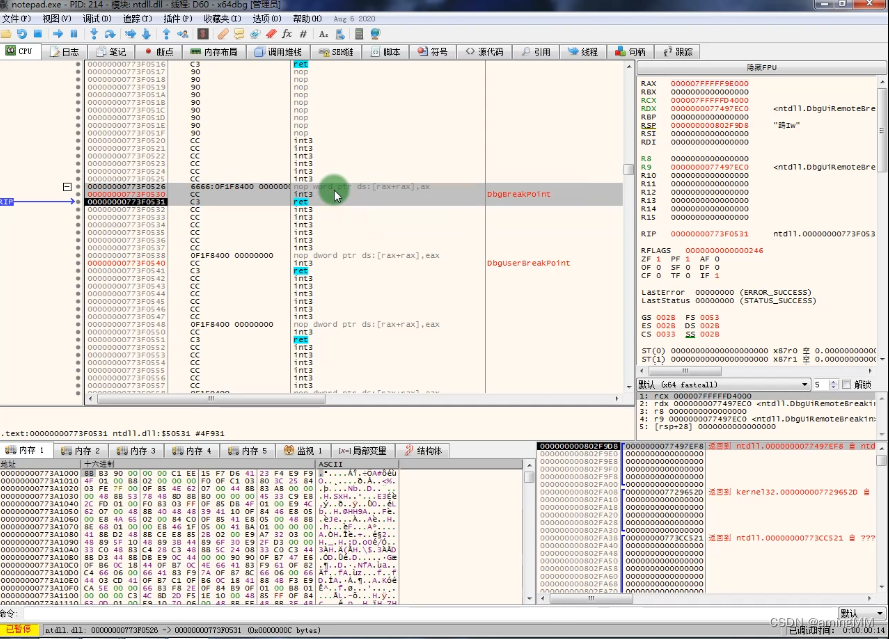Toggle breakpoint bullet at address 00000000773F0530
This screenshot has height=639, width=889.
(x=78, y=194)
